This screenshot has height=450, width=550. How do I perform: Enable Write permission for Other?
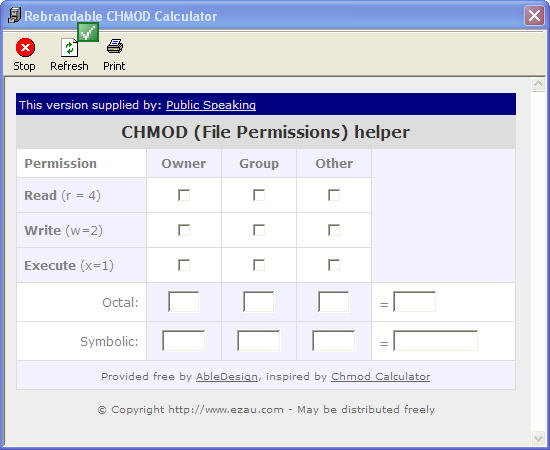pyautogui.click(x=334, y=230)
